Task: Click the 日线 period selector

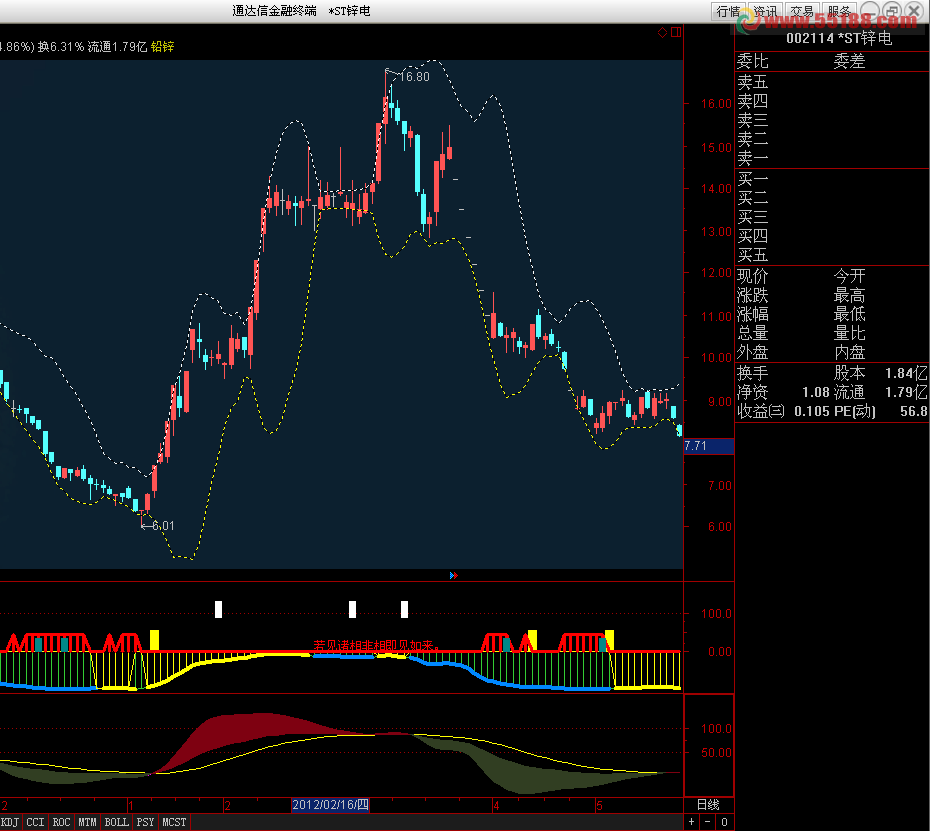Action: coord(708,805)
